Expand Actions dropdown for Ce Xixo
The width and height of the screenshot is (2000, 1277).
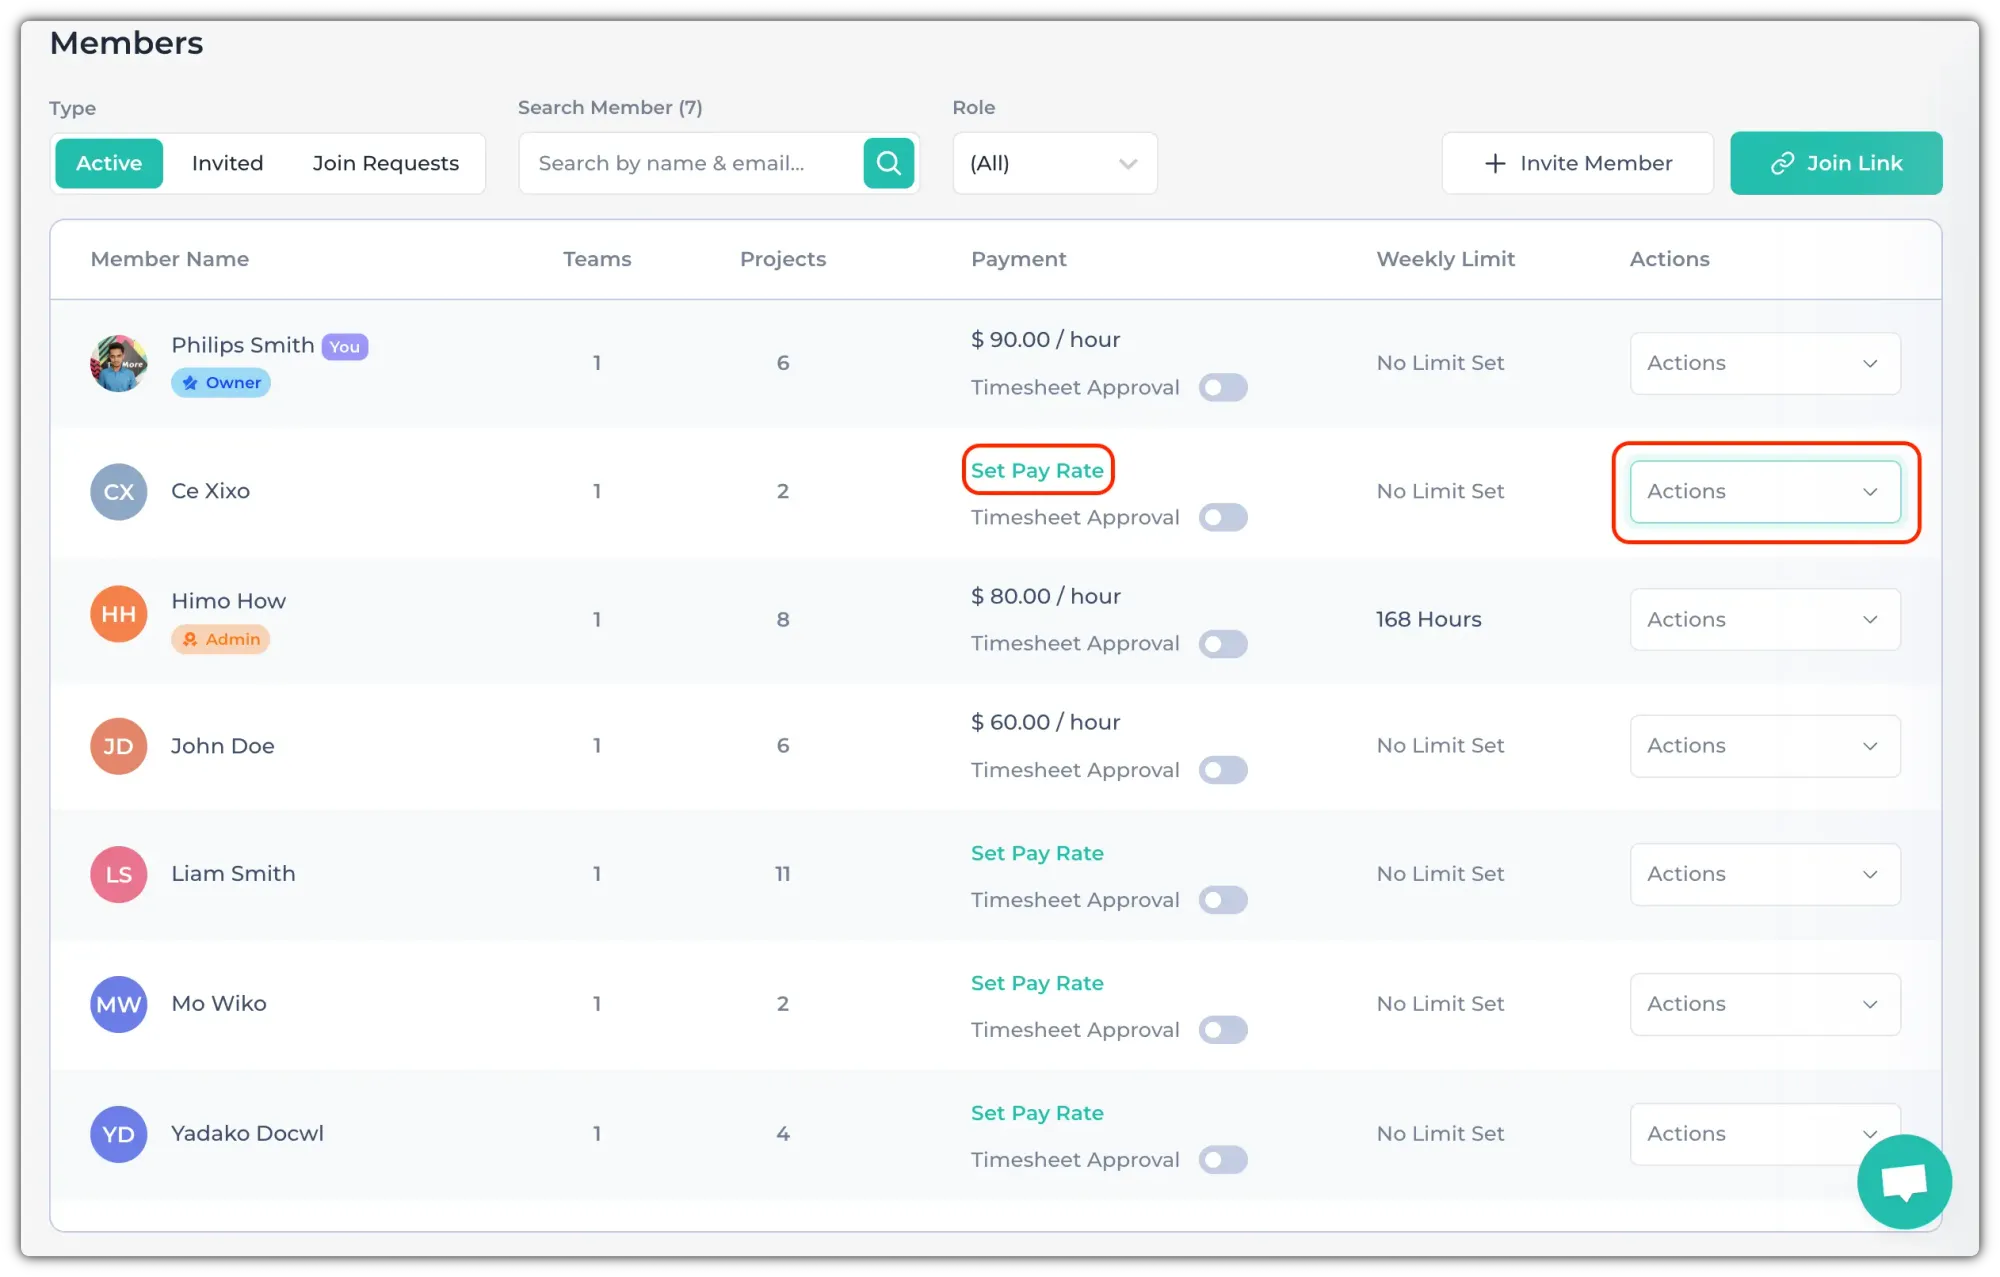click(x=1765, y=492)
